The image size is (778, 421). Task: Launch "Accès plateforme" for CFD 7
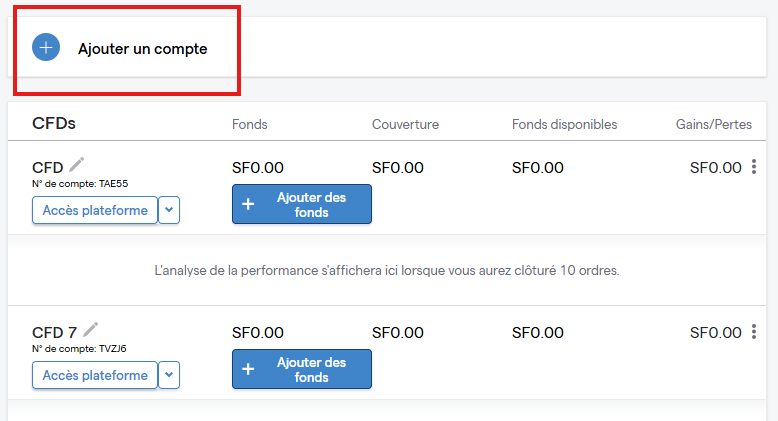[95, 375]
